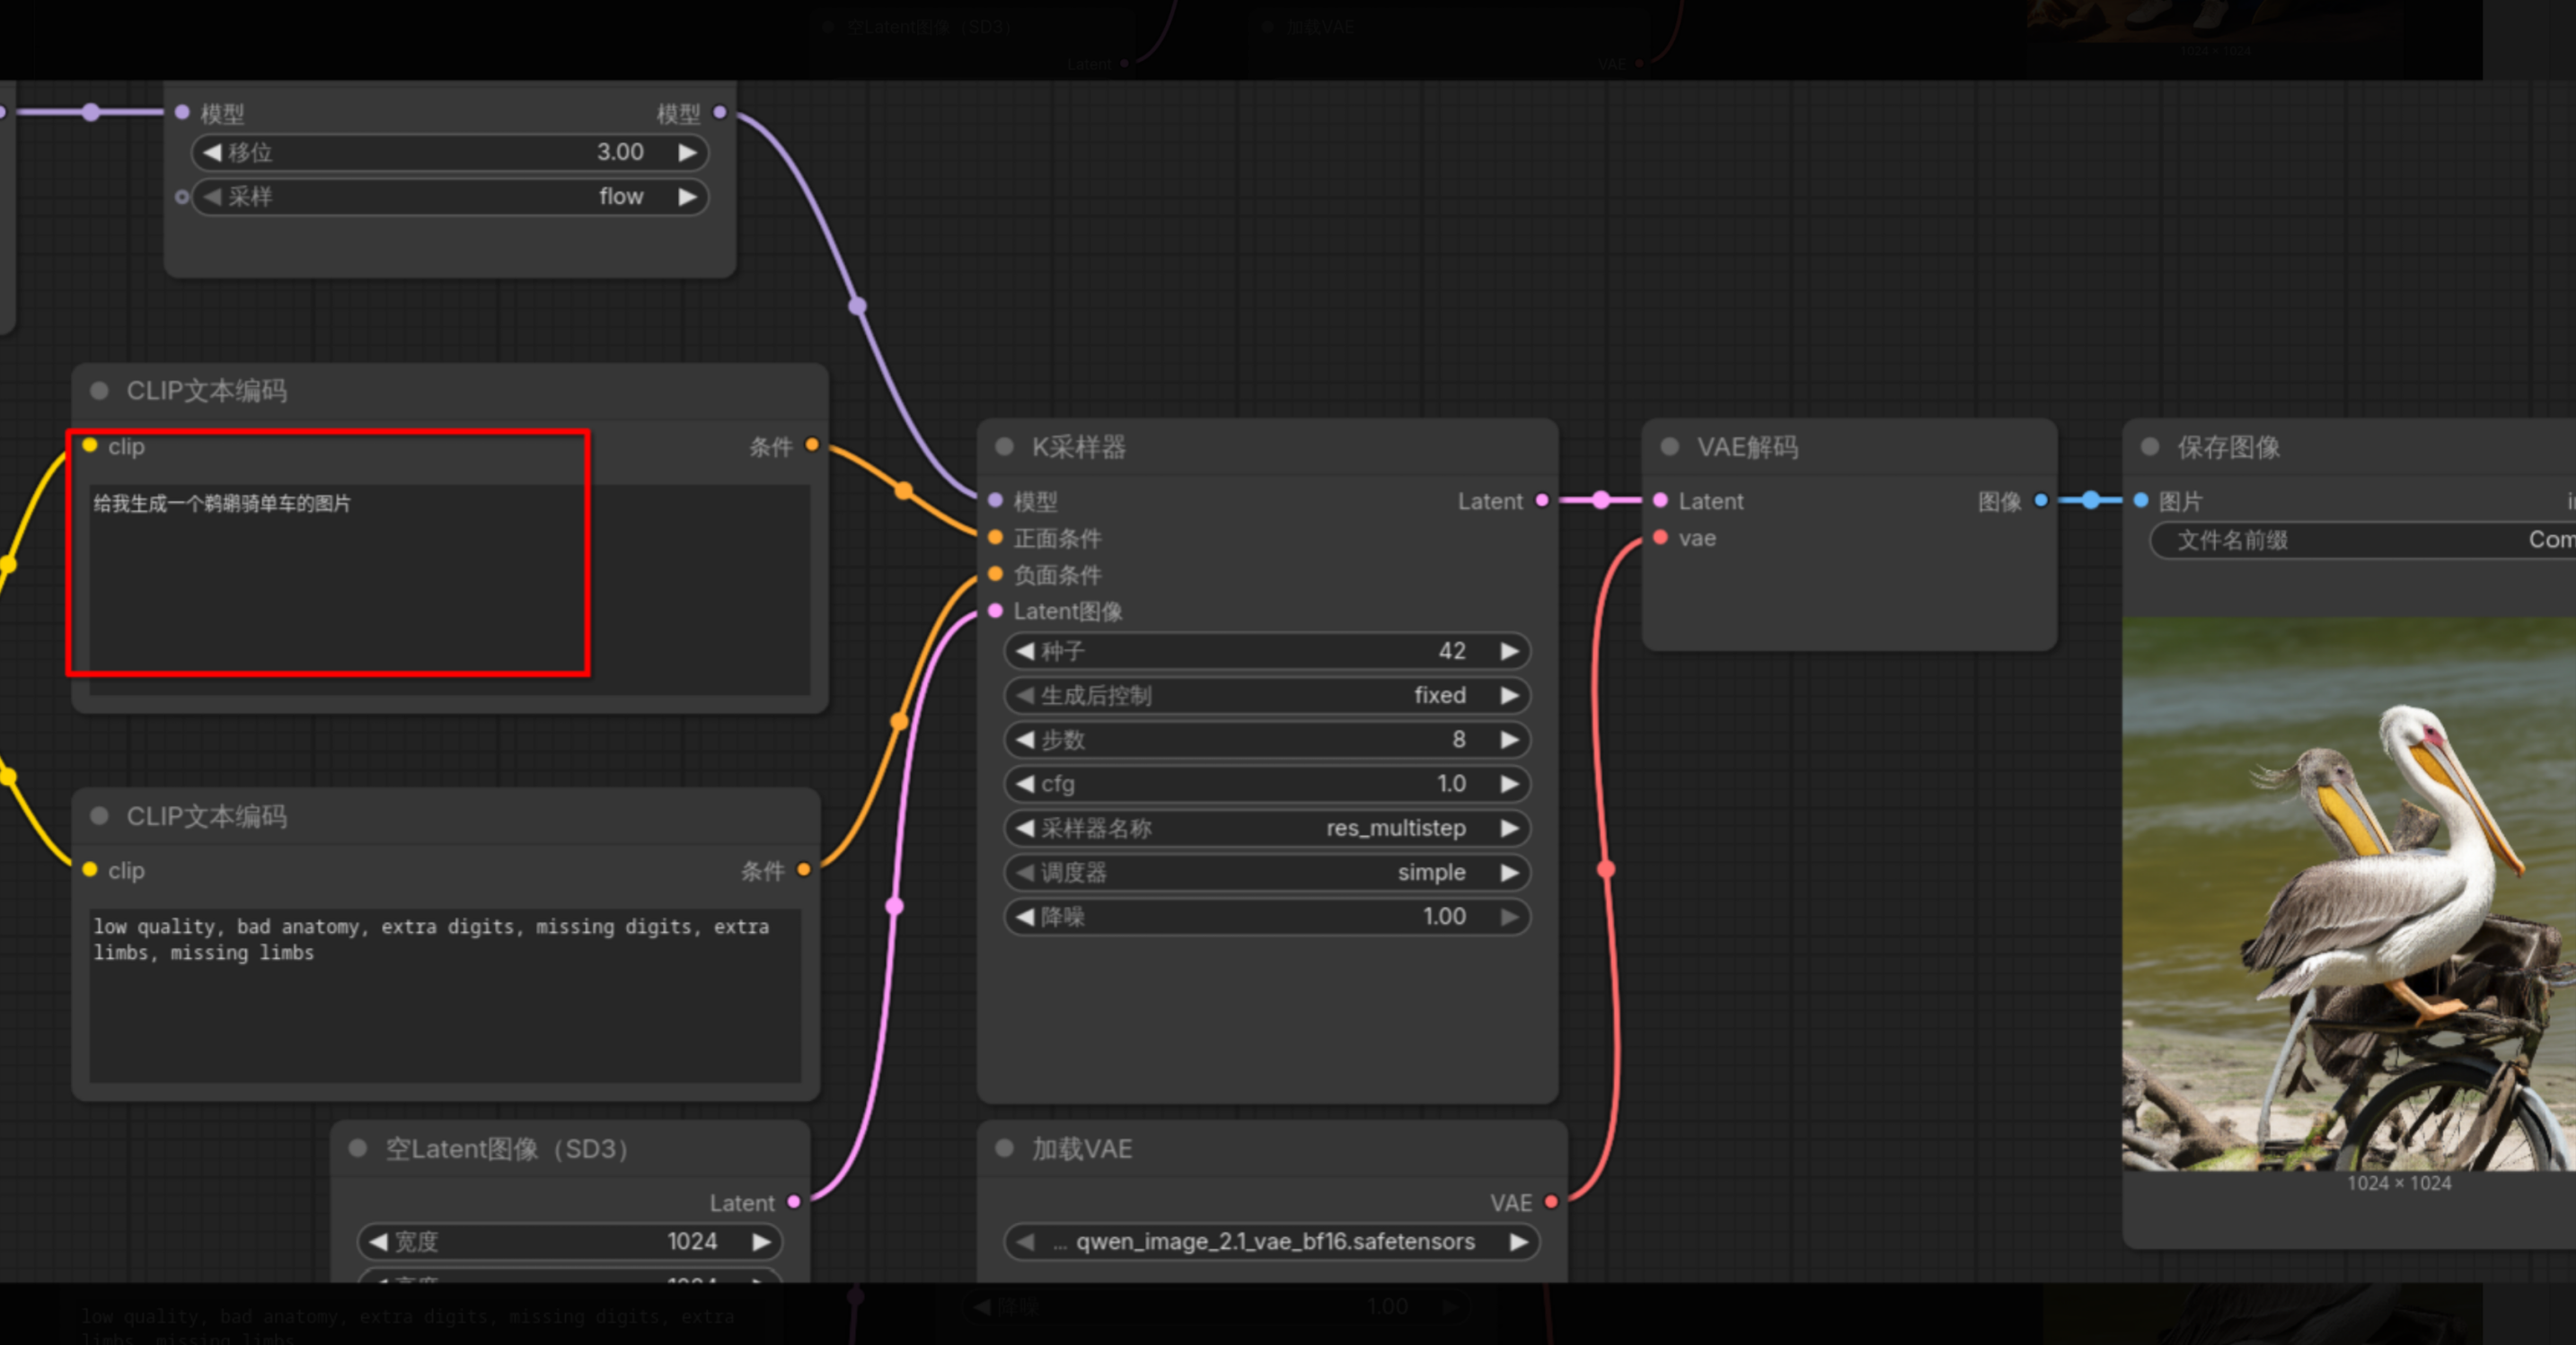Click the 正面条件 input socket
Image resolution: width=2576 pixels, height=1345 pixels.
tap(995, 537)
